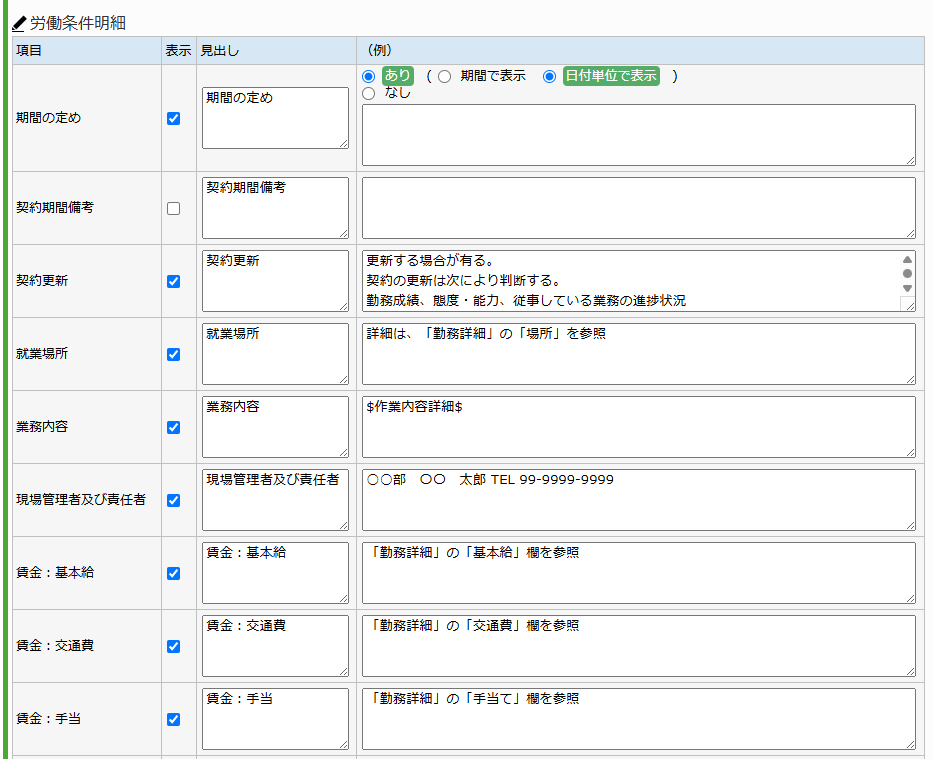Choose the 日付単位で表示 radio option
933x759 pixels.
point(549,76)
